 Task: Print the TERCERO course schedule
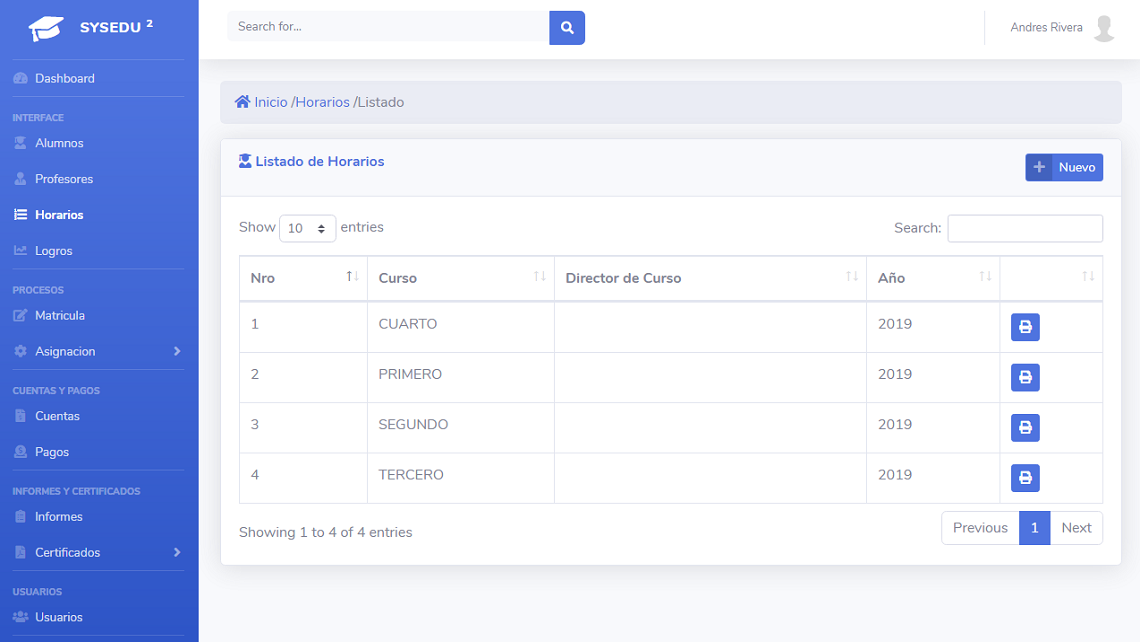click(x=1025, y=478)
